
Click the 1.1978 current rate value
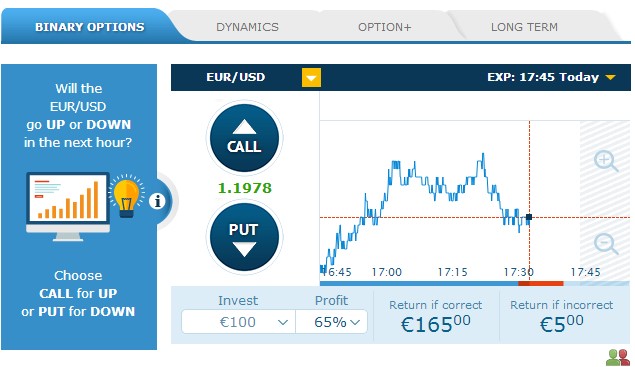click(x=245, y=188)
